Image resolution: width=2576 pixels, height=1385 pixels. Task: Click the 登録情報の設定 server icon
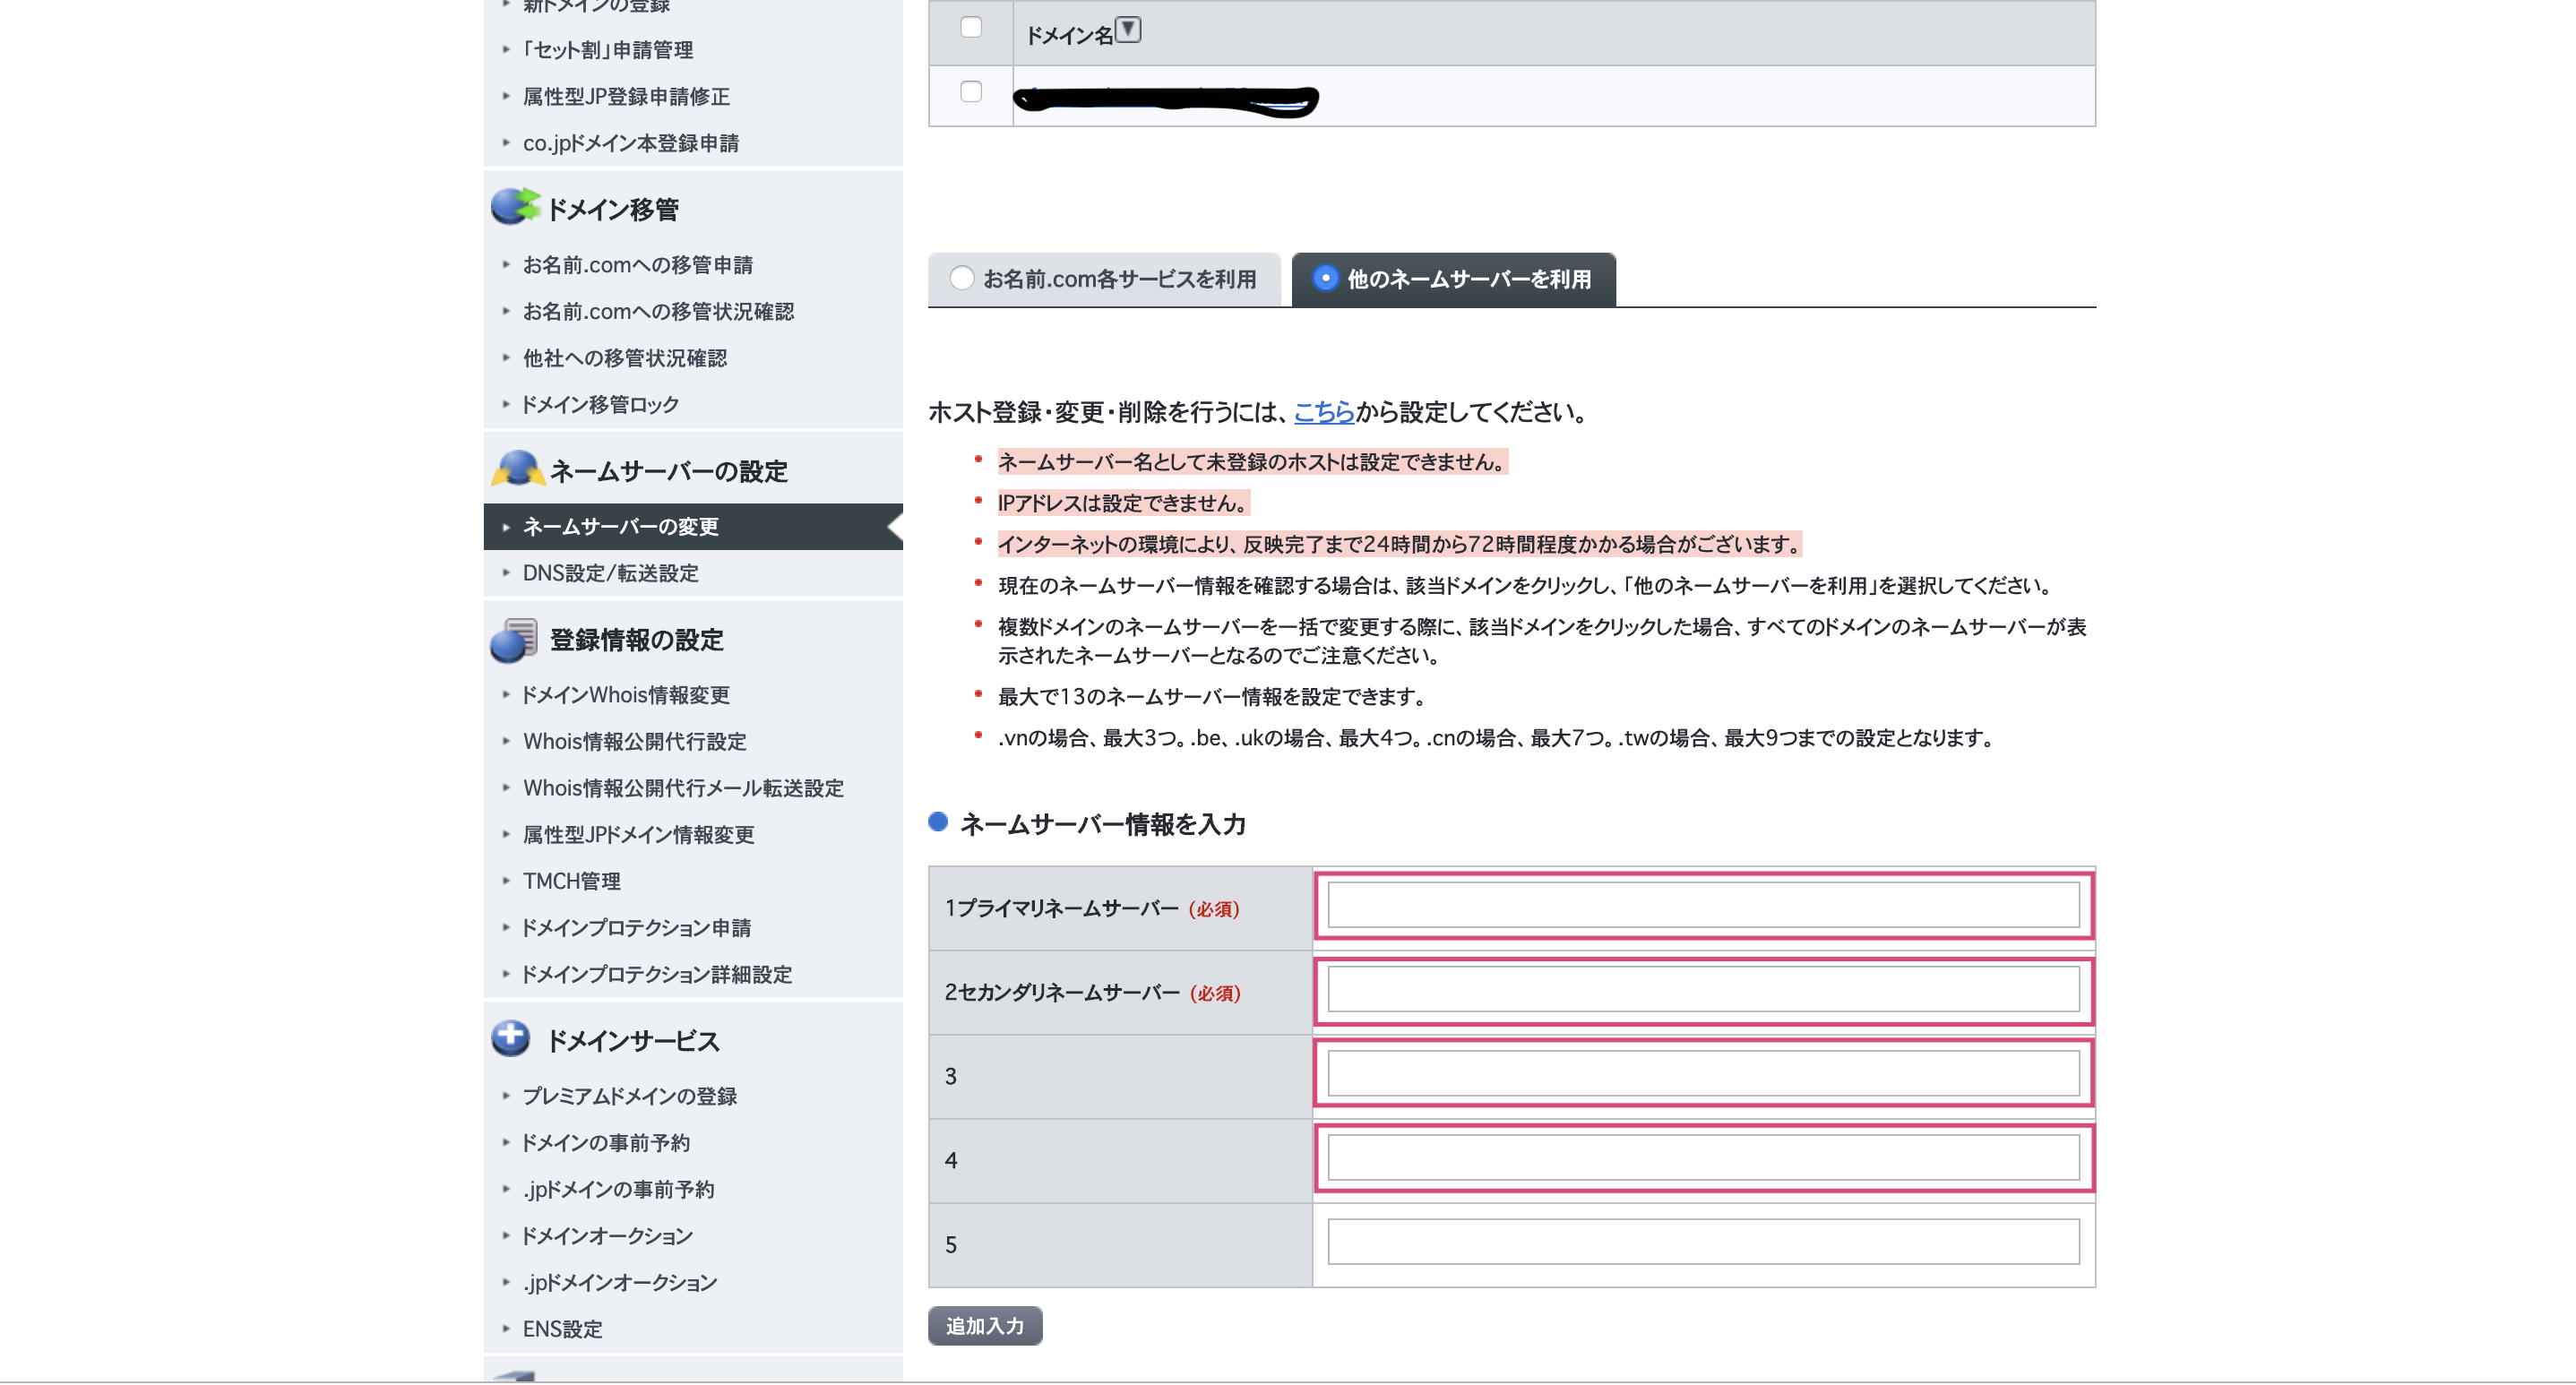coord(514,640)
